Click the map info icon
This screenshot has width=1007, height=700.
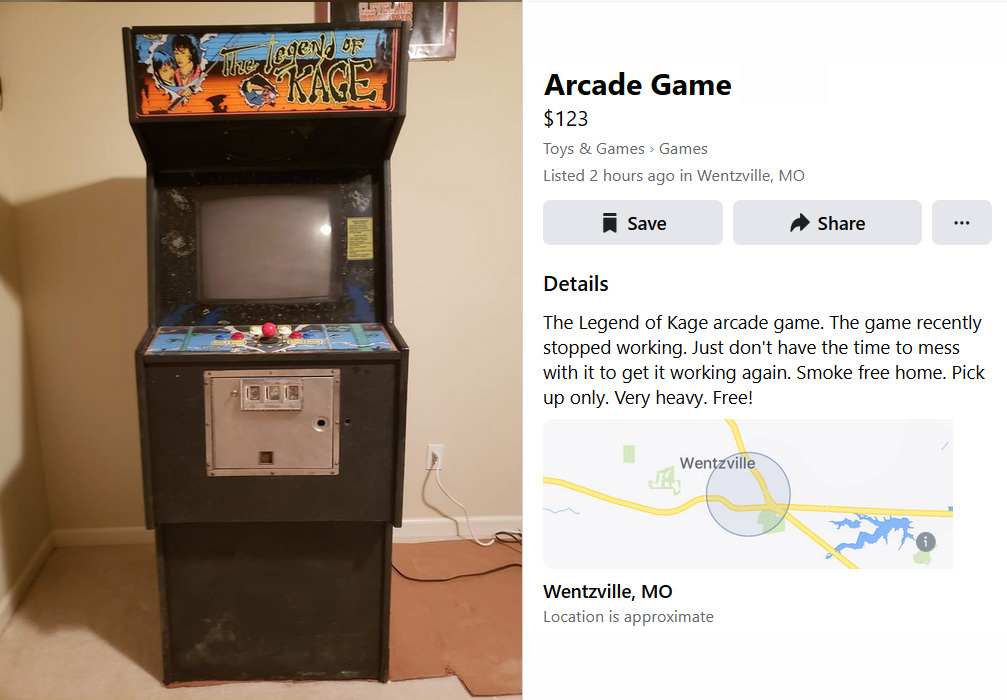925,541
